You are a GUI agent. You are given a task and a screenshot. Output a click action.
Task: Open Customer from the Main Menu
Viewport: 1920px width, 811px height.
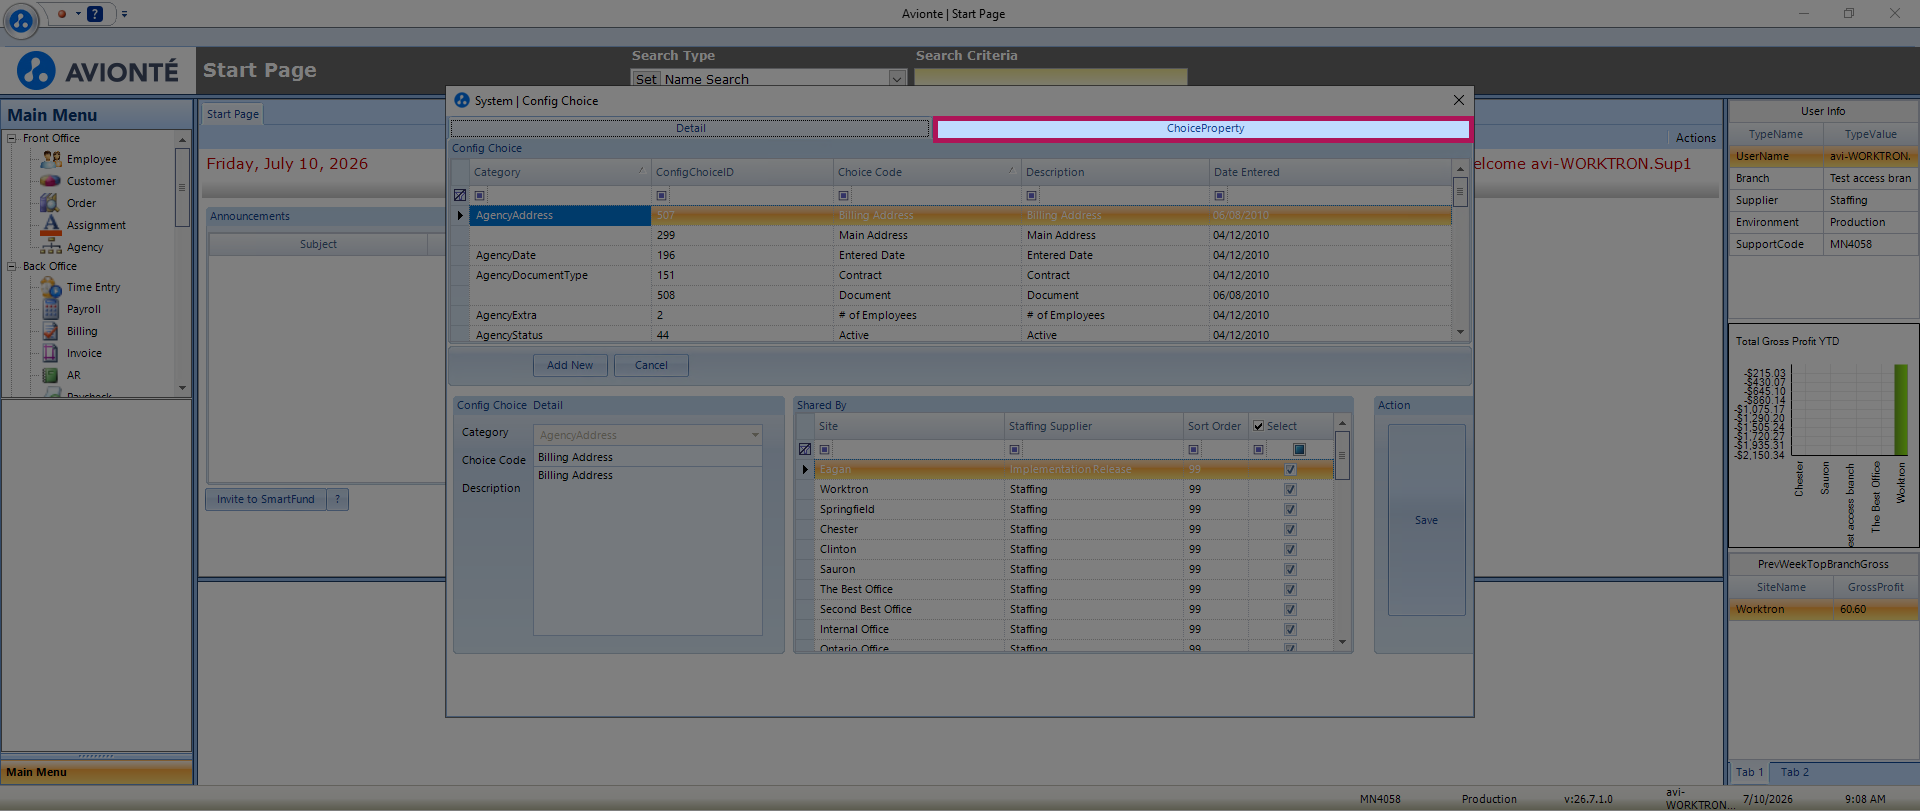pyautogui.click(x=91, y=181)
